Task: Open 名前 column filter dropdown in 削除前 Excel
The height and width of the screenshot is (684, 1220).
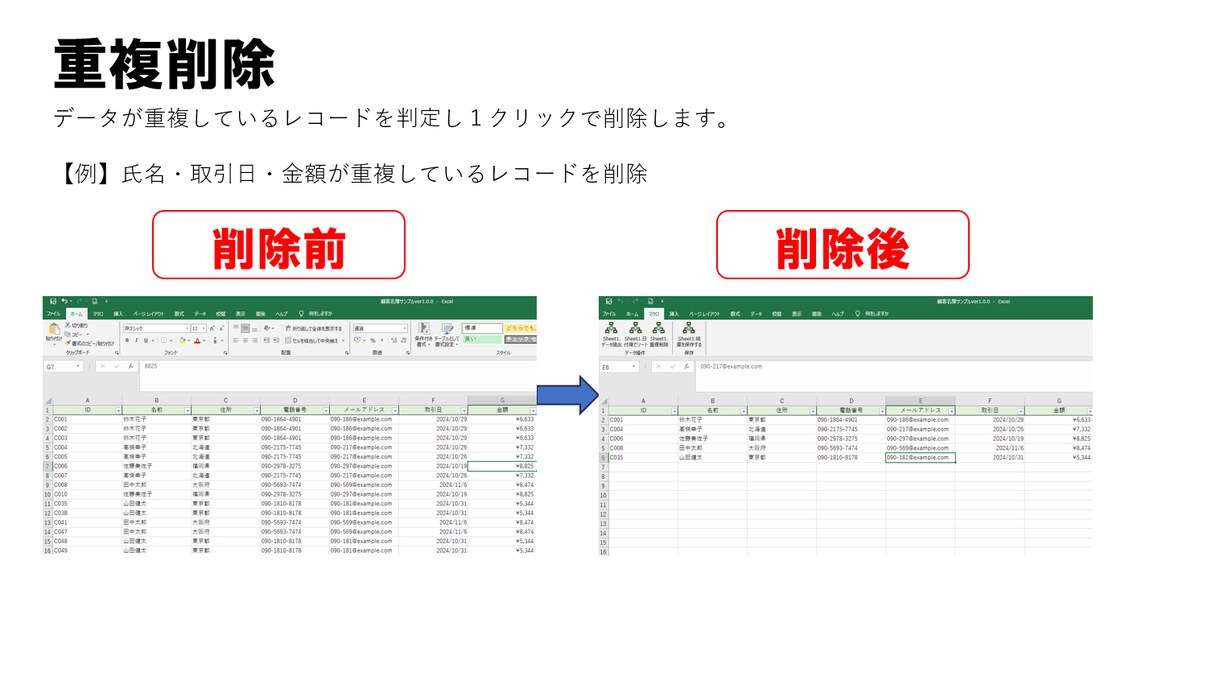Action: coord(187,411)
